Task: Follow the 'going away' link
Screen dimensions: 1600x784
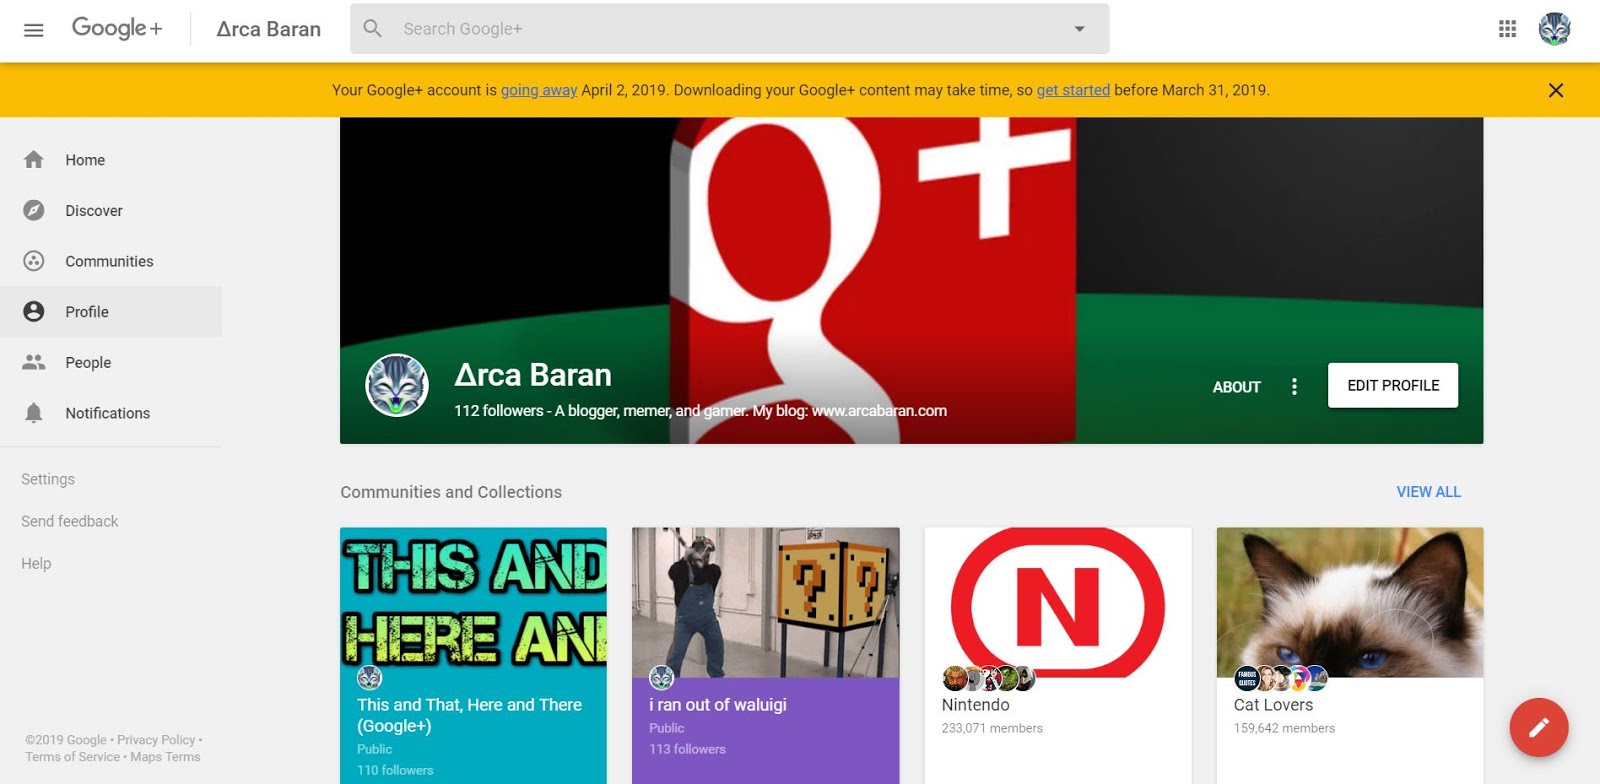Action: 539,90
